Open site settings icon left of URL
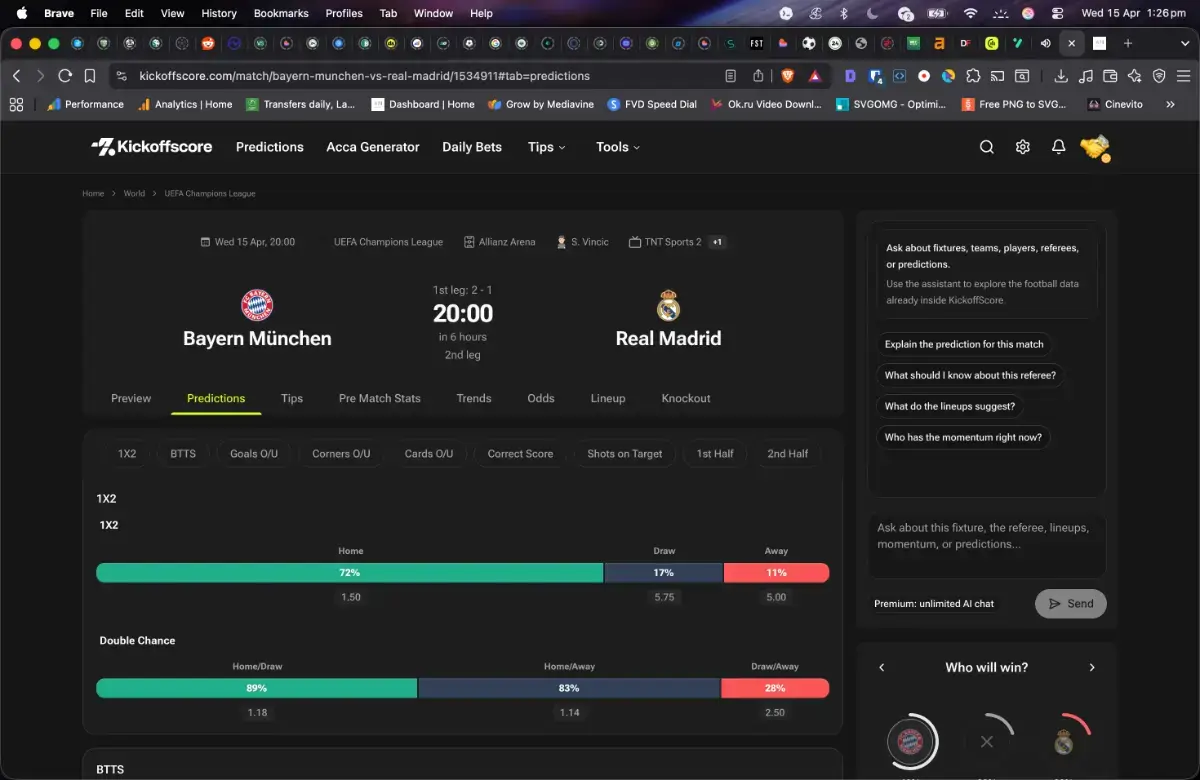This screenshot has width=1200, height=780. tap(122, 76)
